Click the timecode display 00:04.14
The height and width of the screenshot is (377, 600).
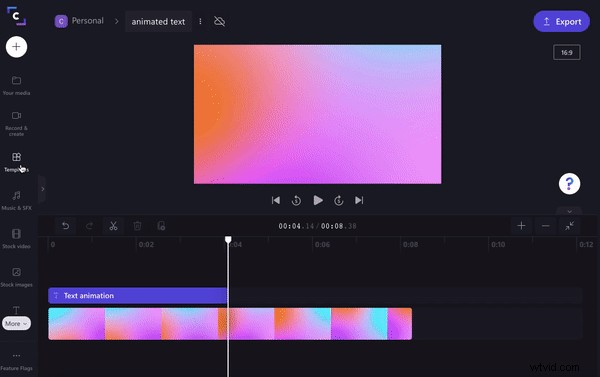click(x=296, y=226)
